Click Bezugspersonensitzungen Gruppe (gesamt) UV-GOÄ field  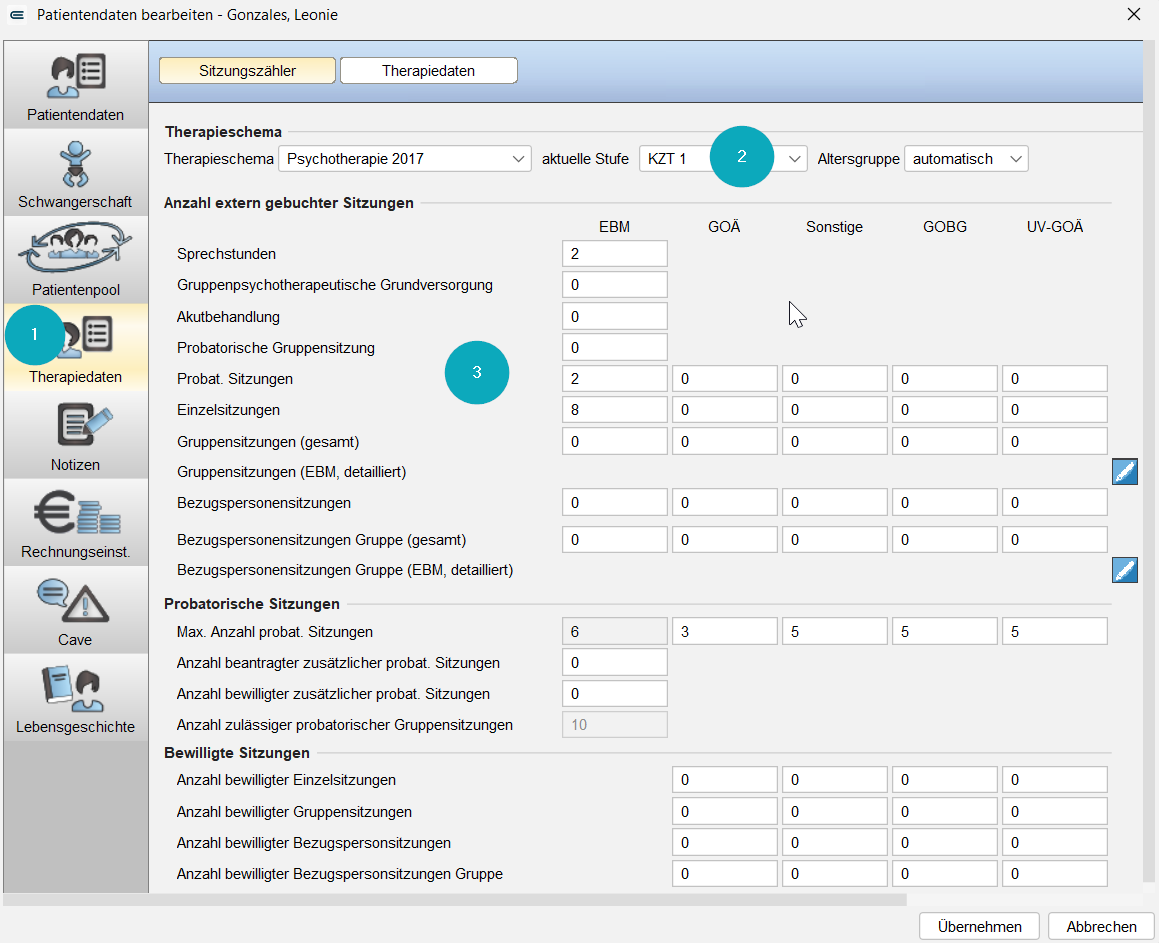1055,539
